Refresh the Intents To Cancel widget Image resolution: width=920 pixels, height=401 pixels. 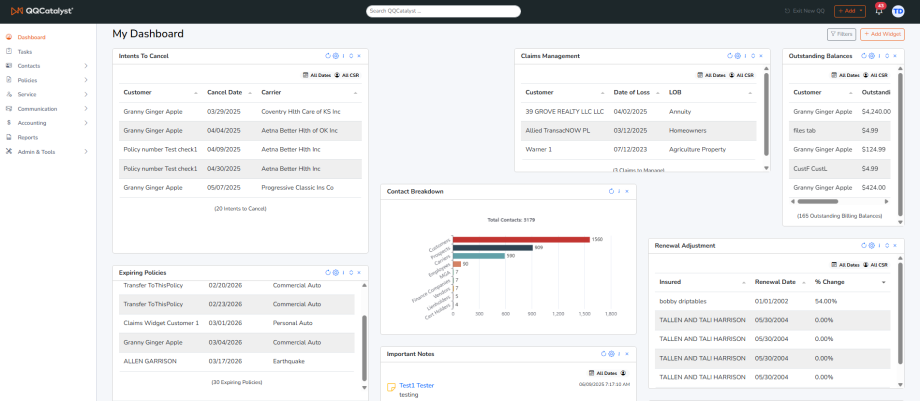(328, 56)
